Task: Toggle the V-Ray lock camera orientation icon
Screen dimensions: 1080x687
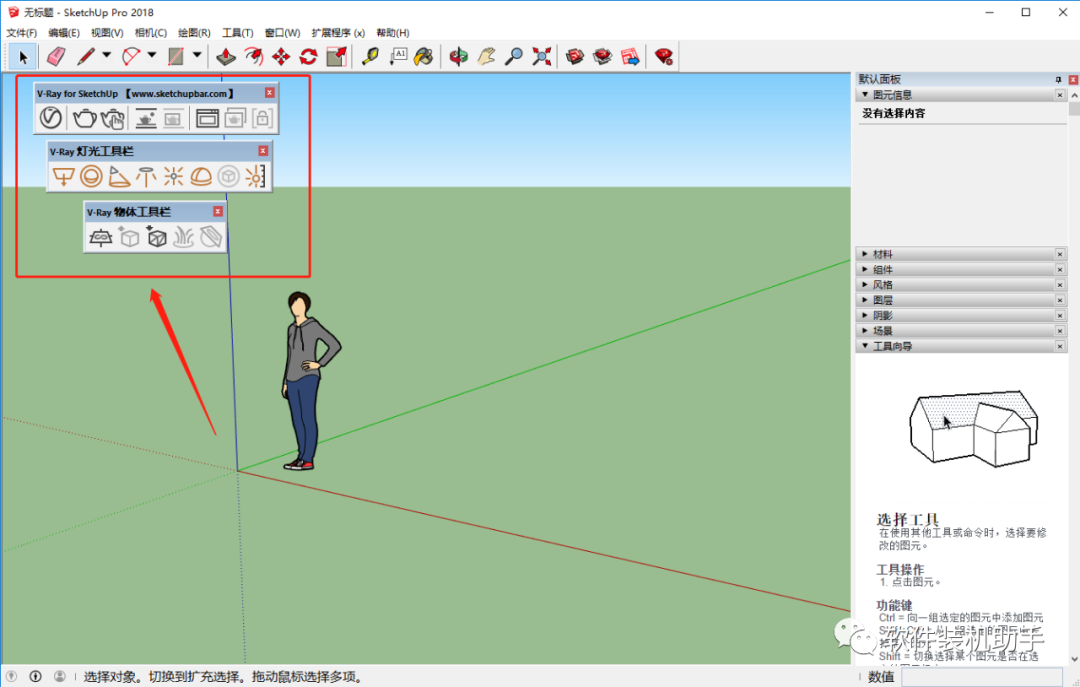Action: tap(262, 119)
